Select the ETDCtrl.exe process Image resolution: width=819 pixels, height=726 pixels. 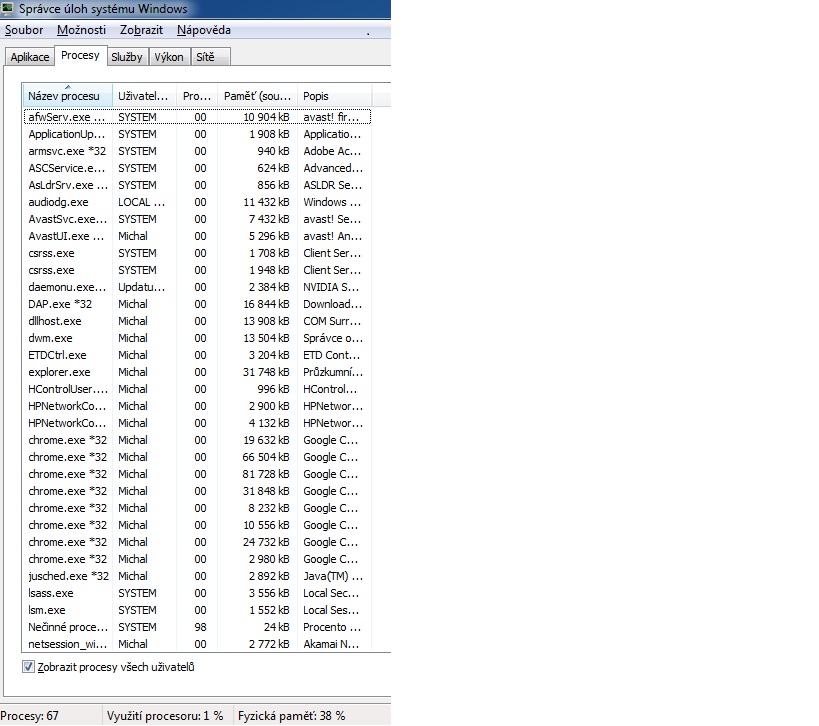[x=197, y=355]
